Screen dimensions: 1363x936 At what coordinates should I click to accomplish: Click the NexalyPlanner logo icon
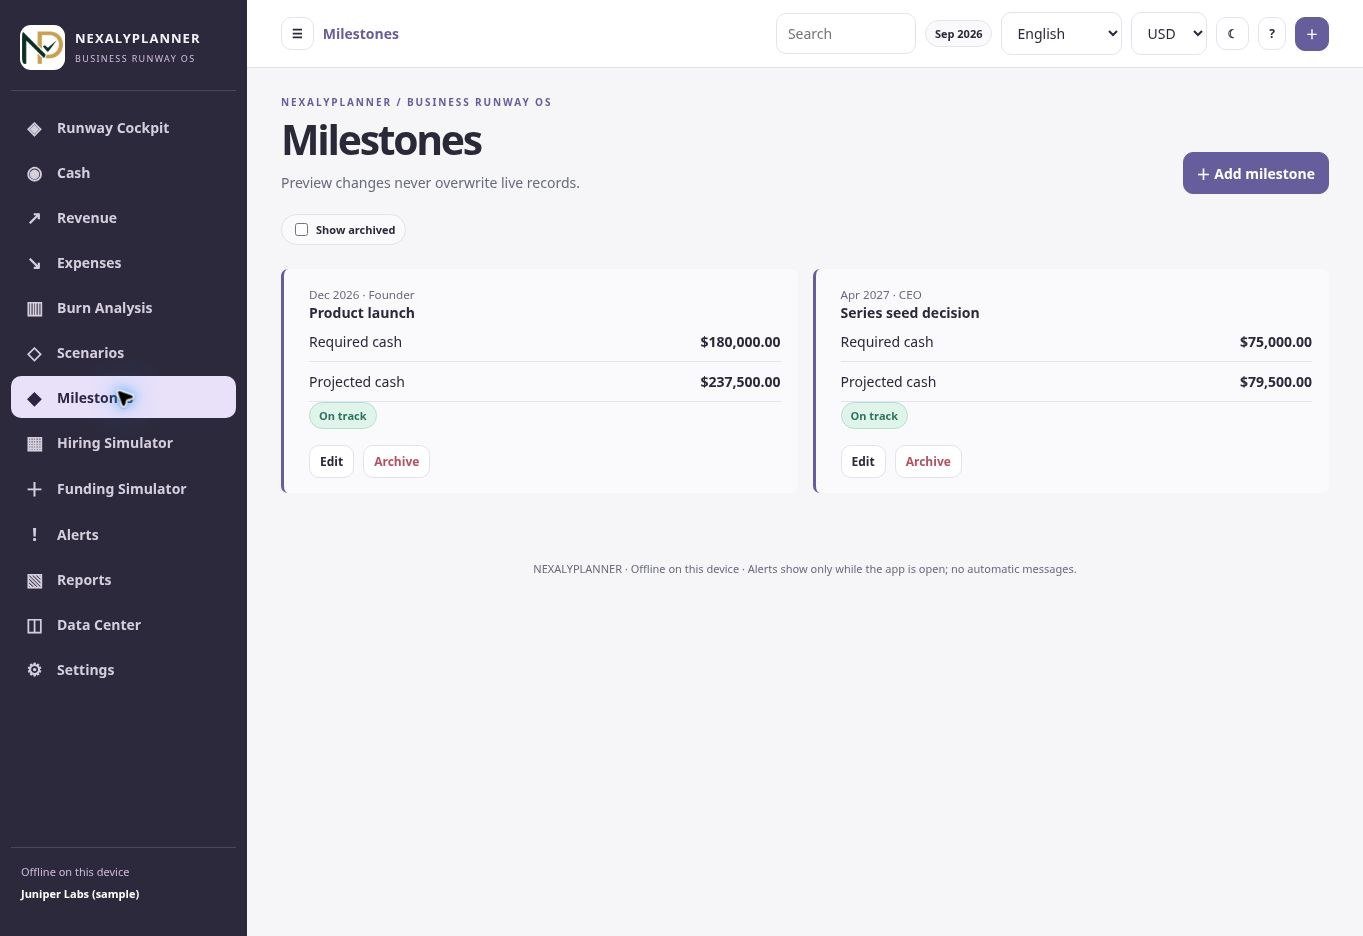pos(42,48)
